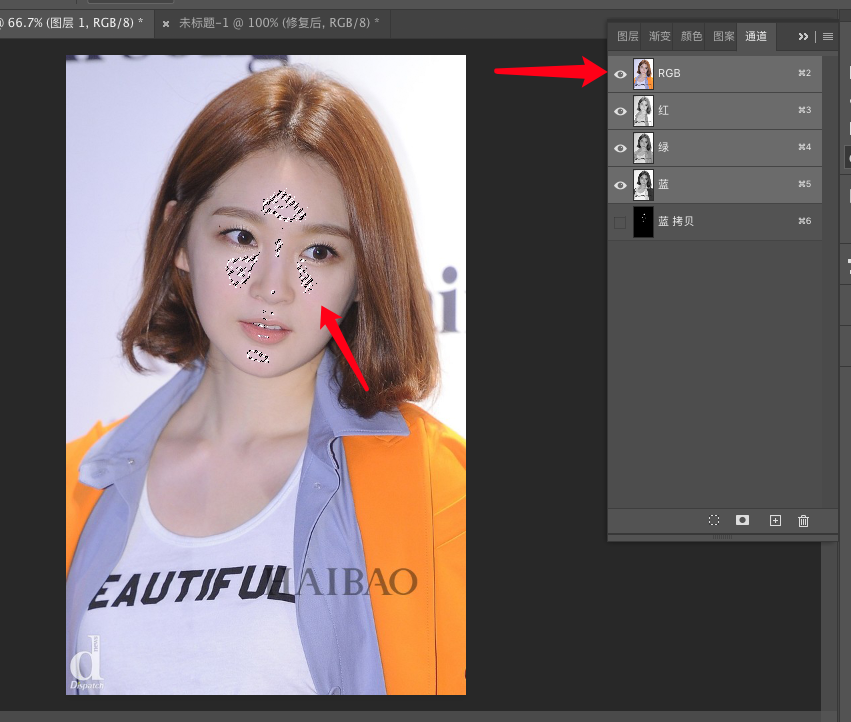Switch to the 颜色 tab
The width and height of the screenshot is (851, 722).
point(691,36)
